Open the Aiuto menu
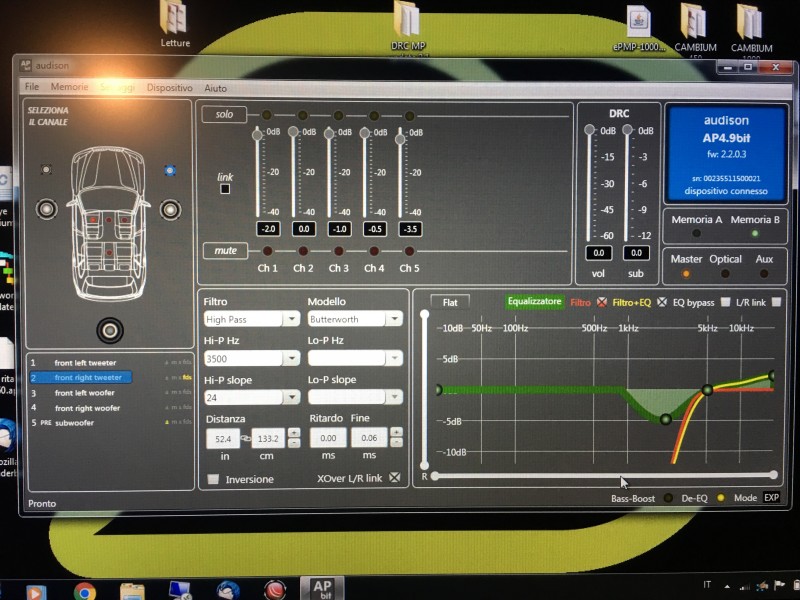The image size is (800, 600). click(215, 88)
